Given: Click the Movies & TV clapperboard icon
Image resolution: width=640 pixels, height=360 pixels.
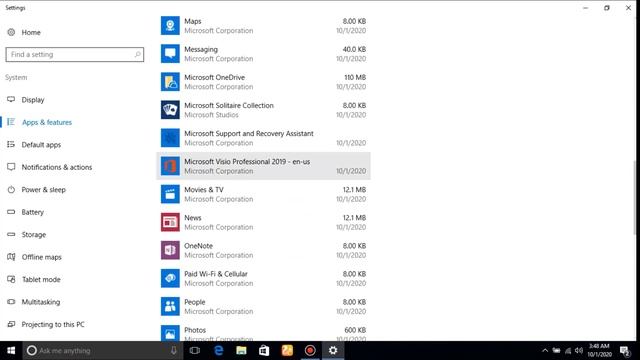Looking at the screenshot, I should tap(170, 194).
